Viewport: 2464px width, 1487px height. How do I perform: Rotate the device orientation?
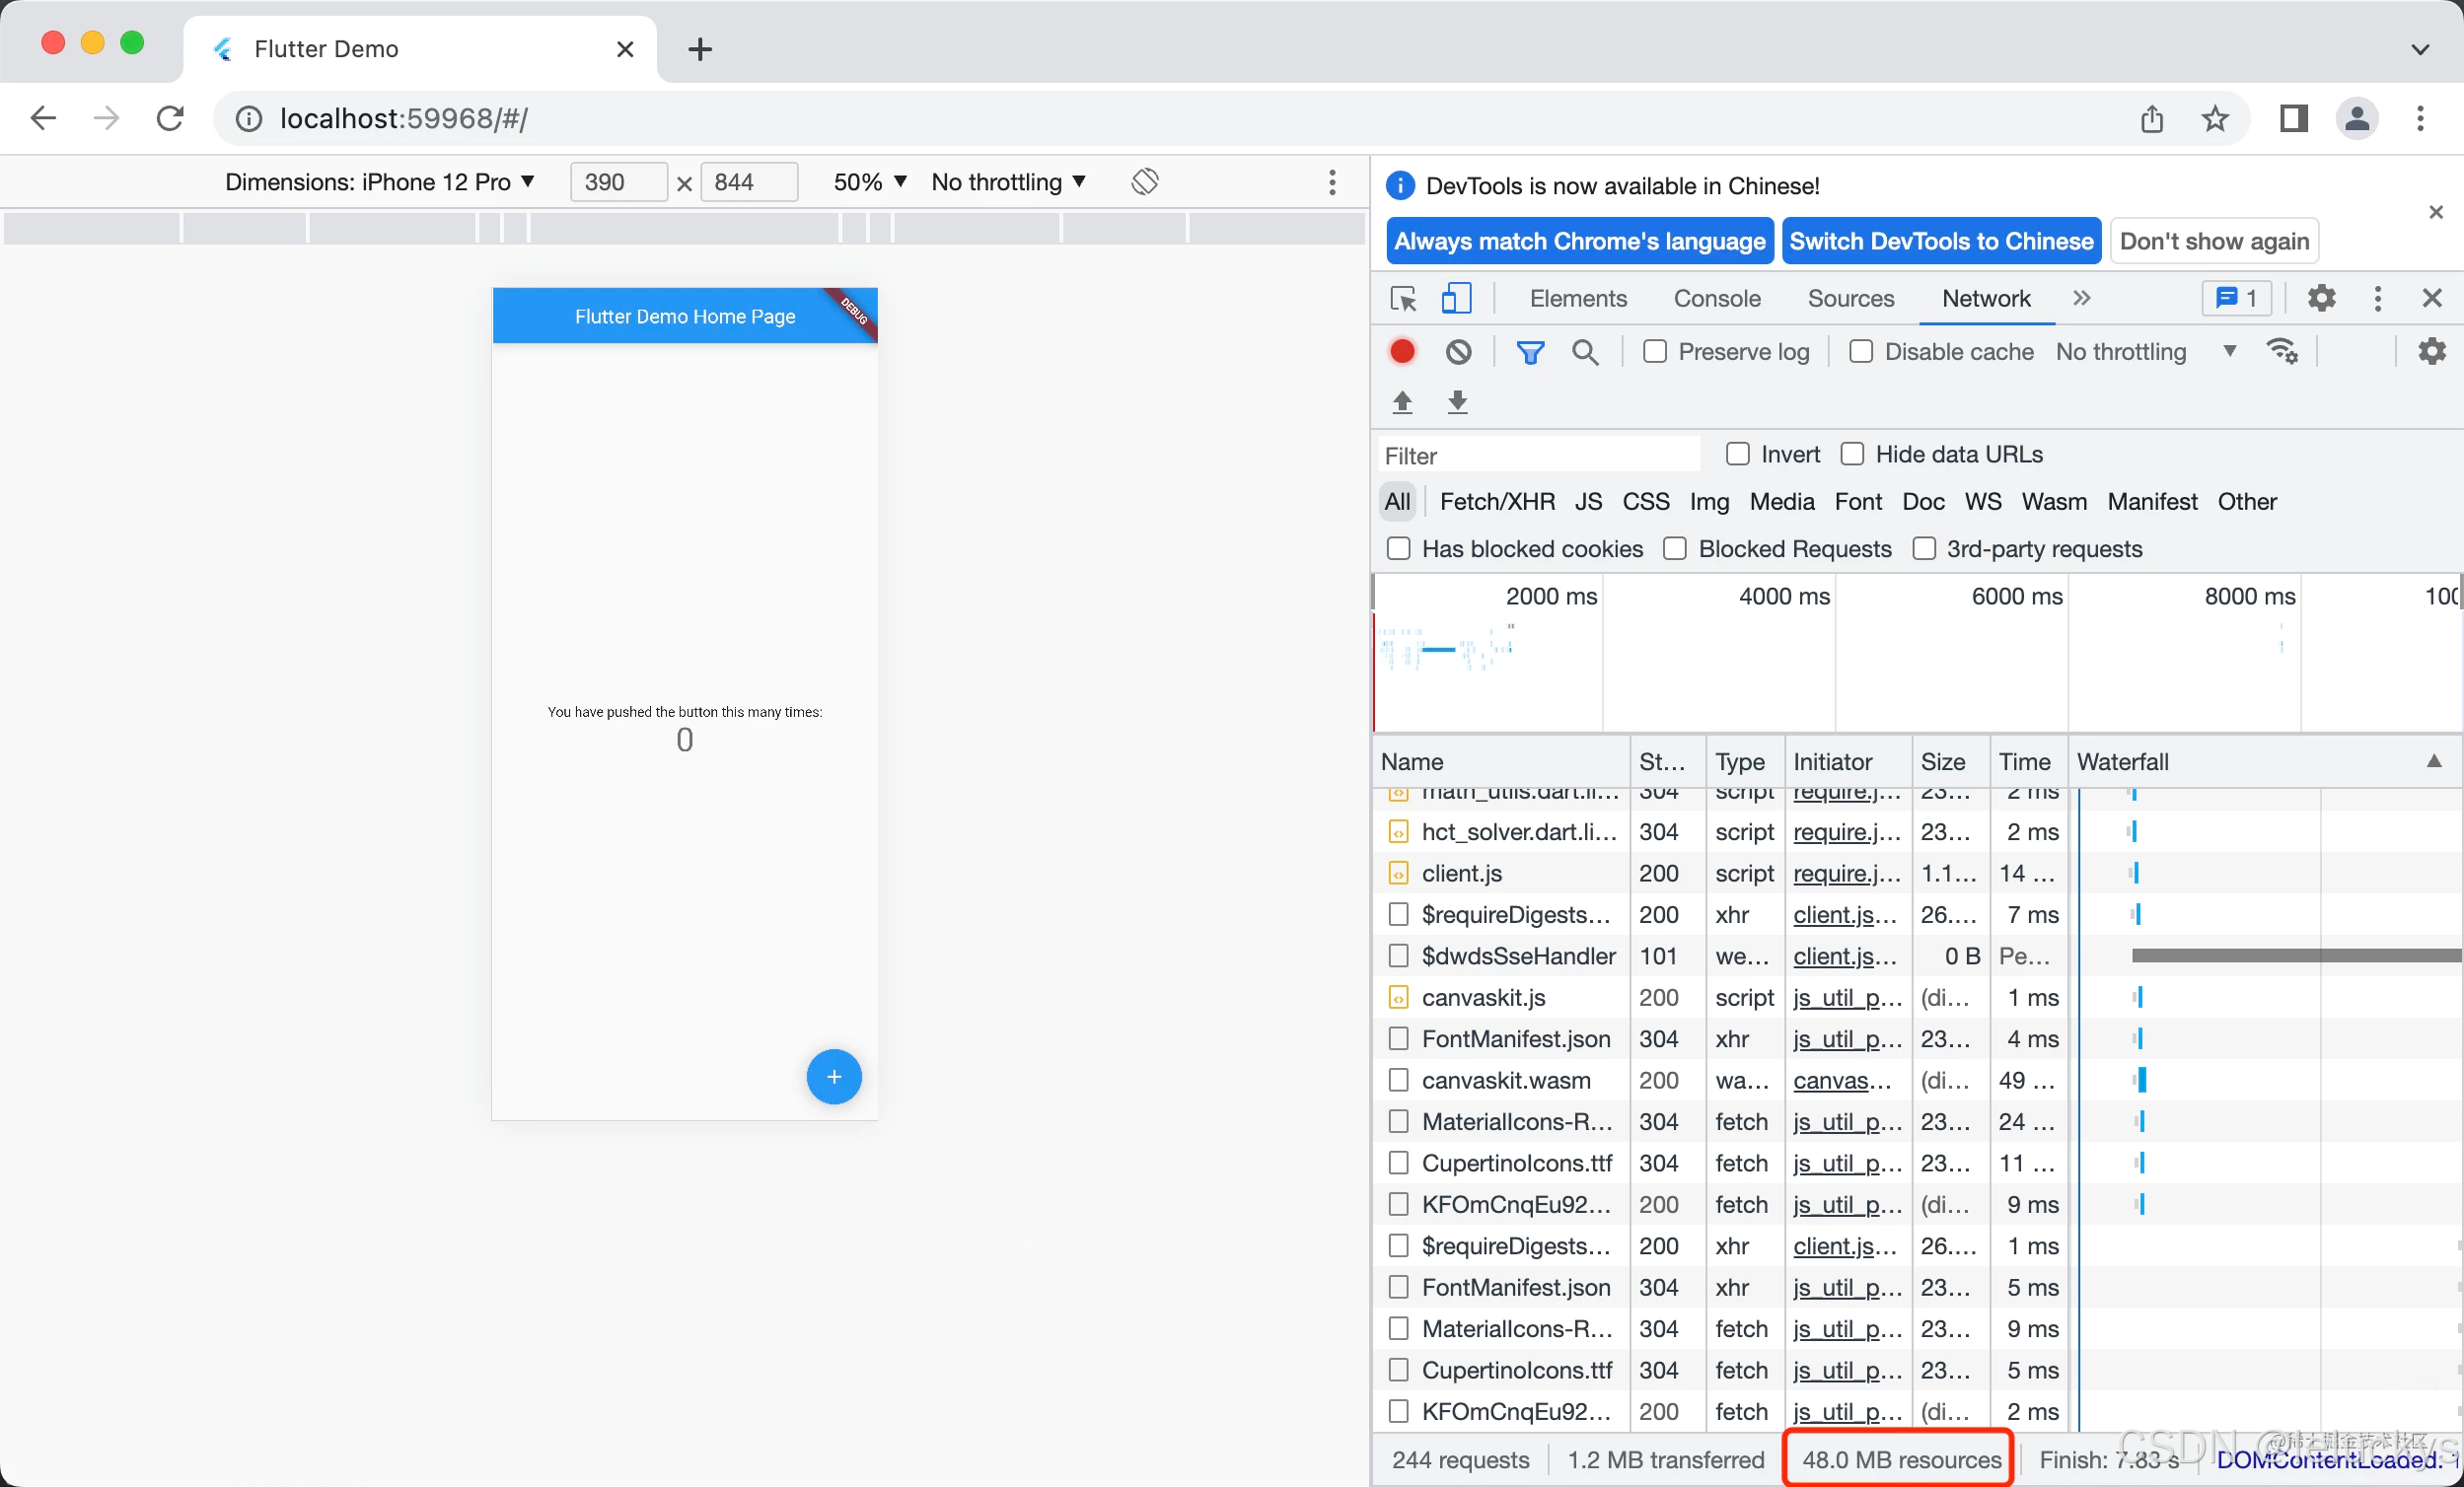(1145, 181)
